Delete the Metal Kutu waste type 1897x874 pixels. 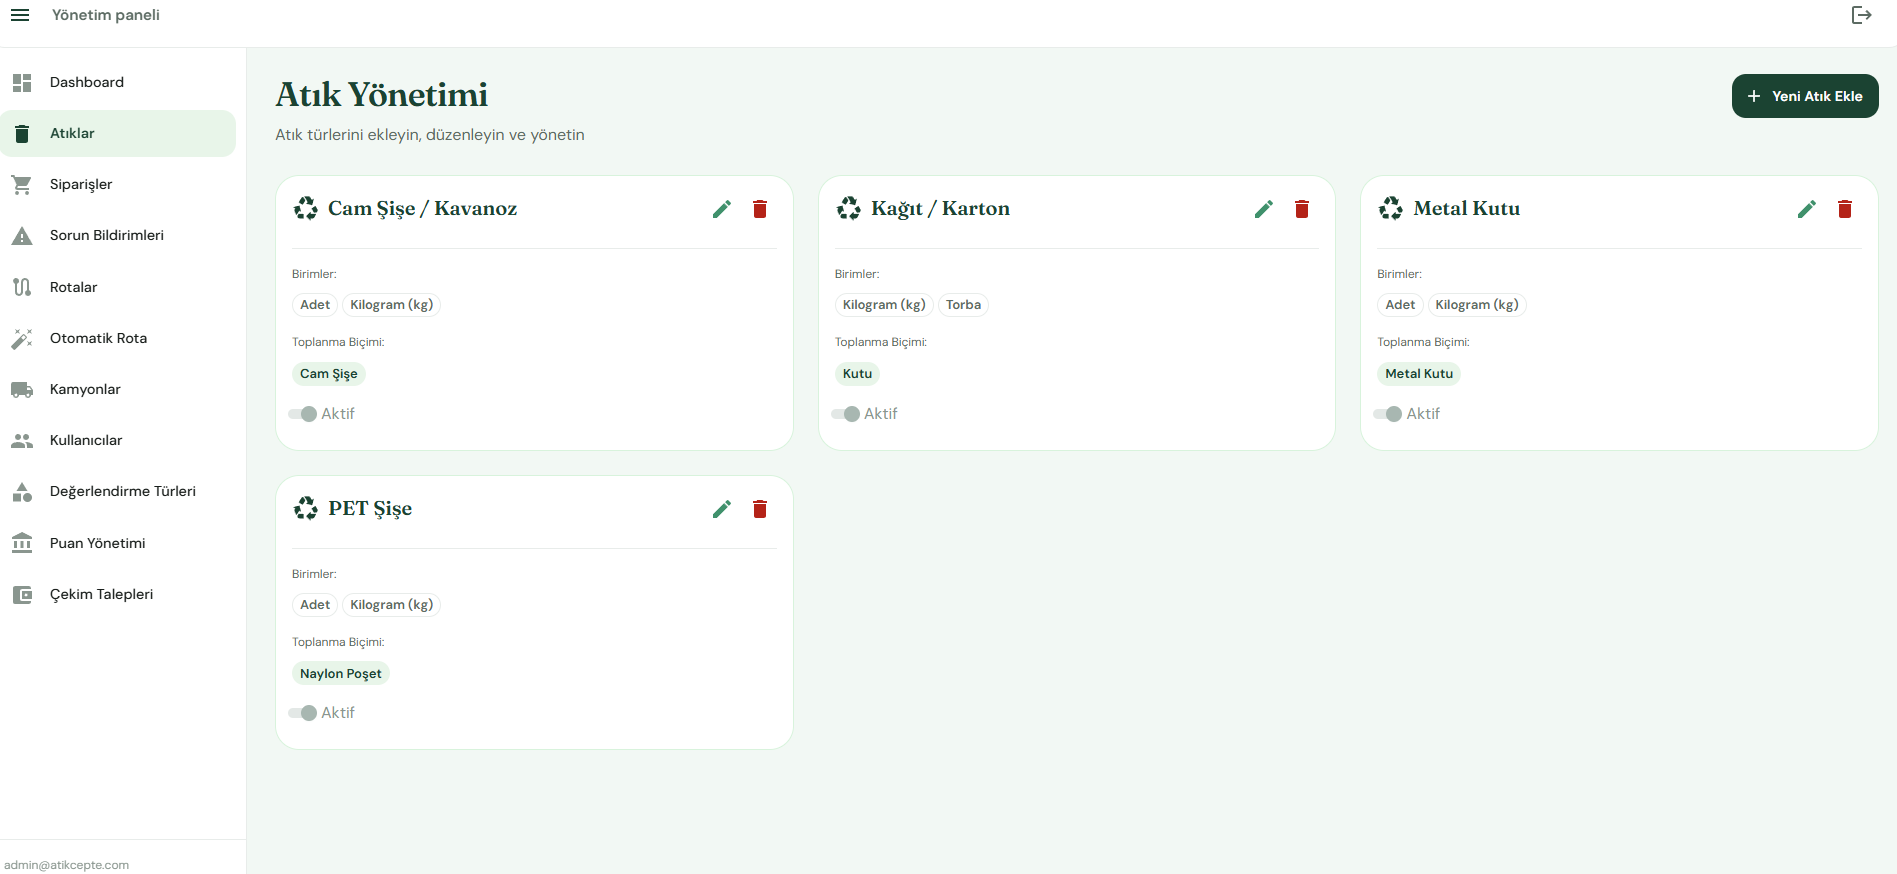coord(1845,209)
